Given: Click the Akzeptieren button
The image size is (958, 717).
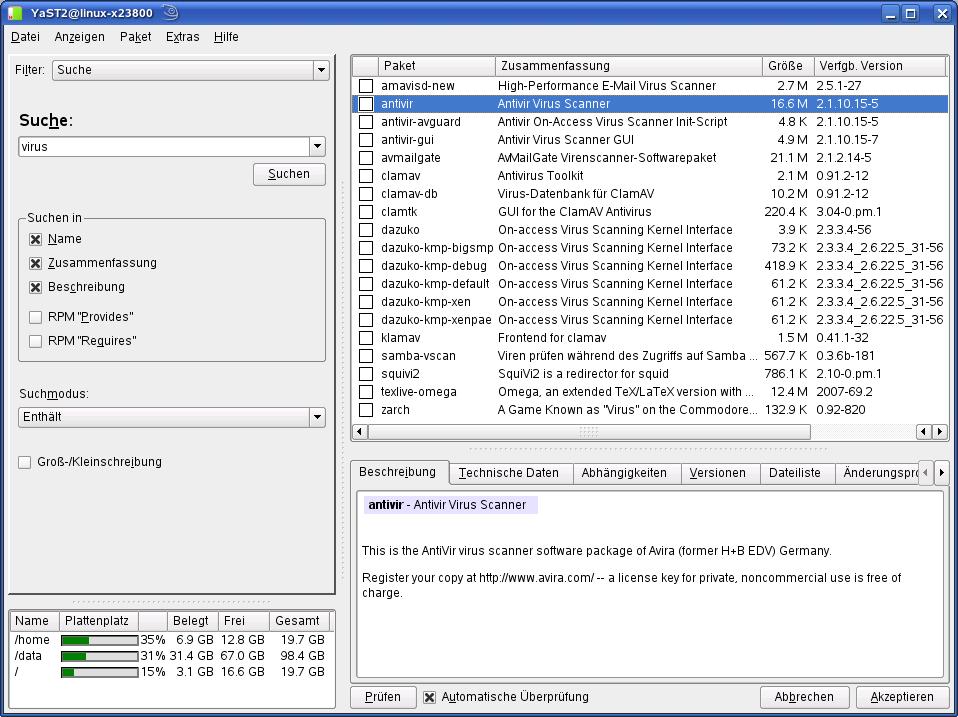Looking at the screenshot, I should tap(902, 697).
